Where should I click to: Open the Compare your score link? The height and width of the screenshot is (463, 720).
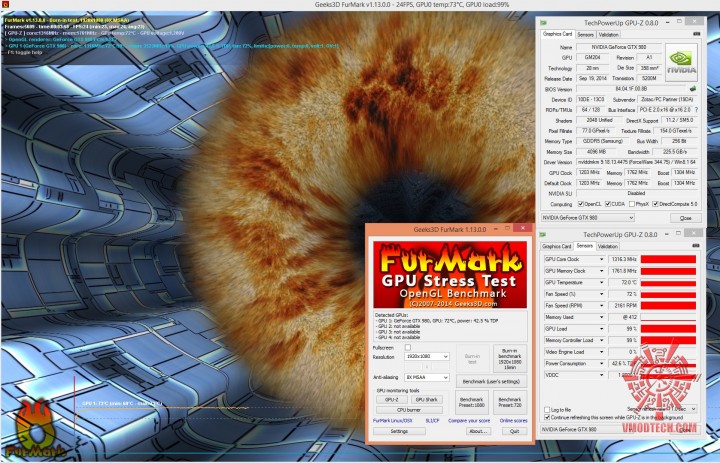click(469, 421)
